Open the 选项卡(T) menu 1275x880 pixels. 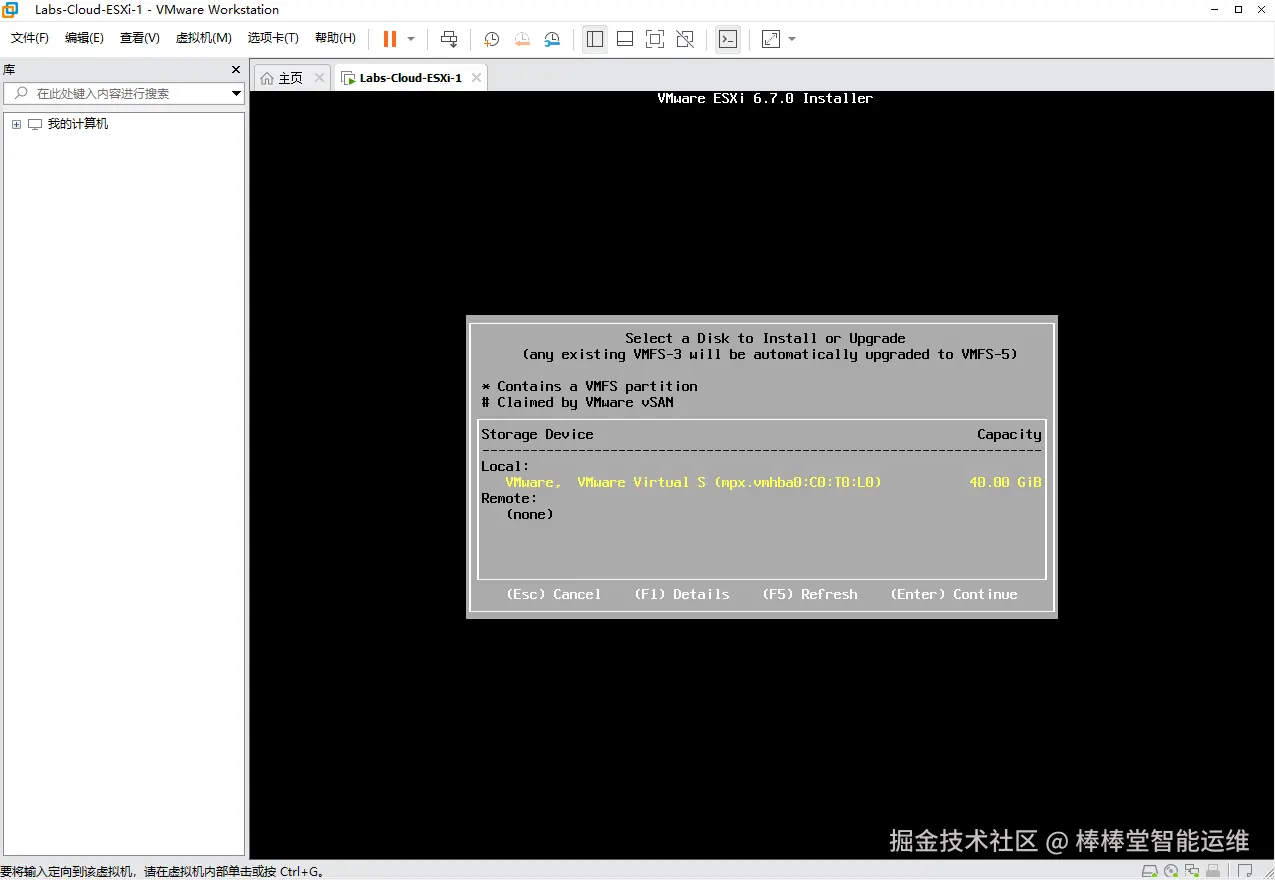coord(273,38)
